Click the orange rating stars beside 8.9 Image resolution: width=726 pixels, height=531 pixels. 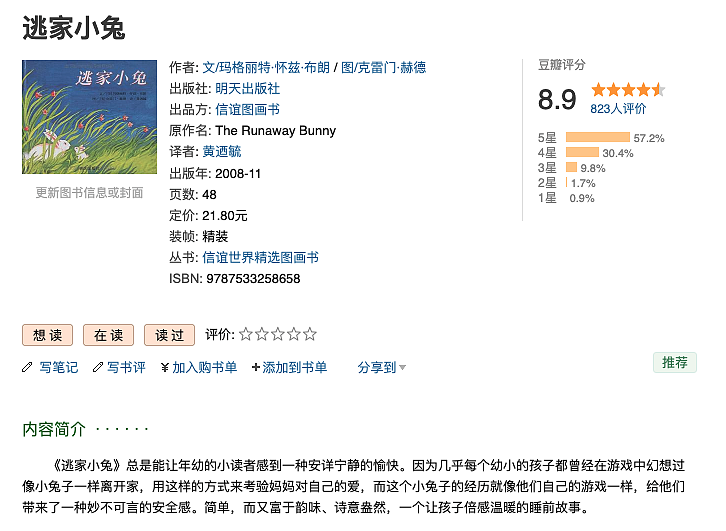tap(627, 90)
